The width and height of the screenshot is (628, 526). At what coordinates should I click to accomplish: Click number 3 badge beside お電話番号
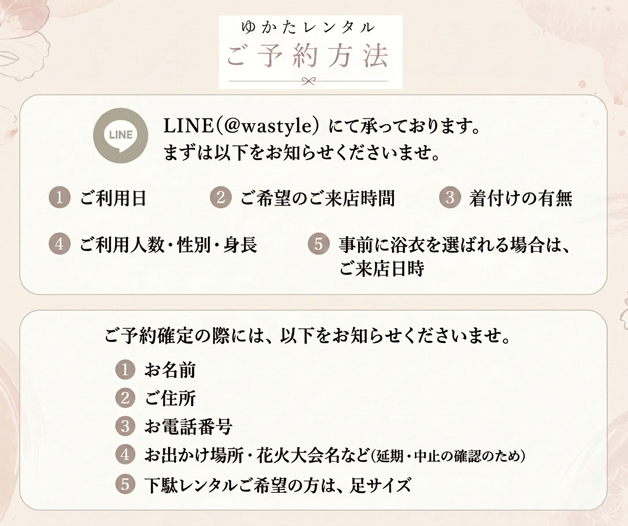point(125,426)
